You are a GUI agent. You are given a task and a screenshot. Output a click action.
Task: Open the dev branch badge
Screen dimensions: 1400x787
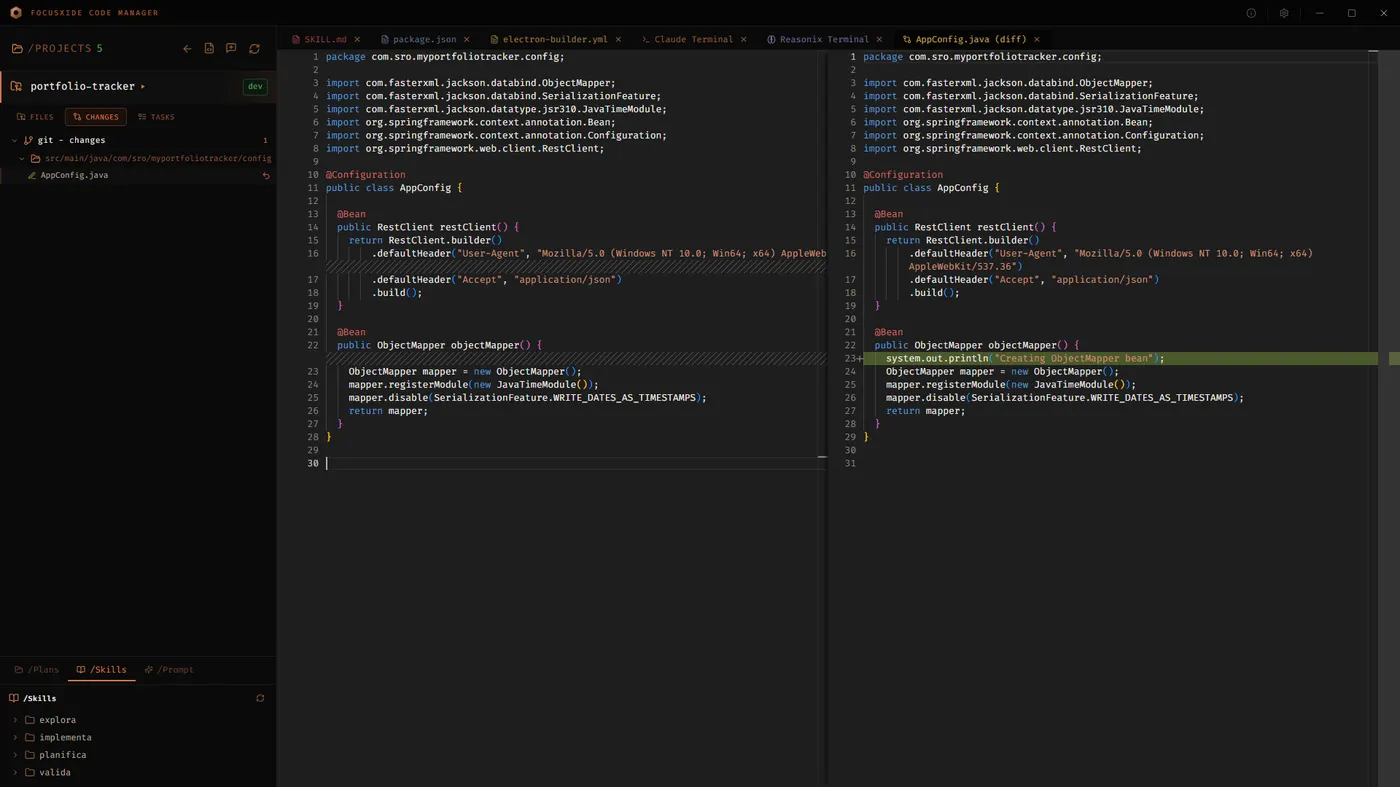tap(255, 86)
